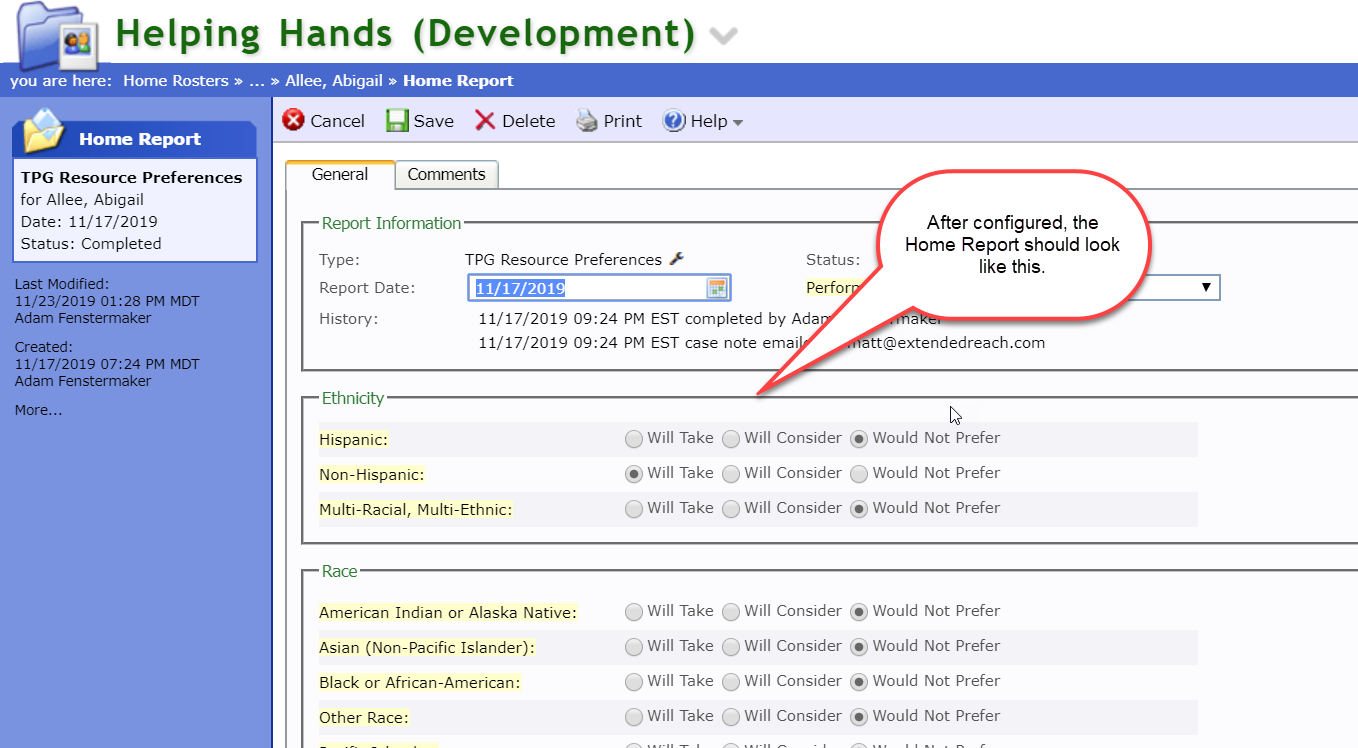Expand the workspace chevron next to Helping Hands title

723,36
